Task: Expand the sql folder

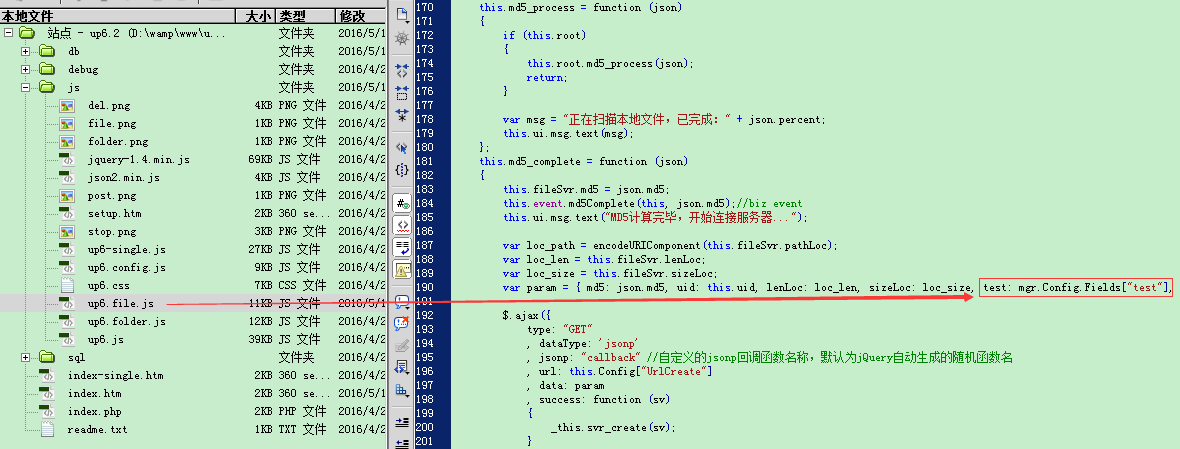Action: pyautogui.click(x=26, y=357)
